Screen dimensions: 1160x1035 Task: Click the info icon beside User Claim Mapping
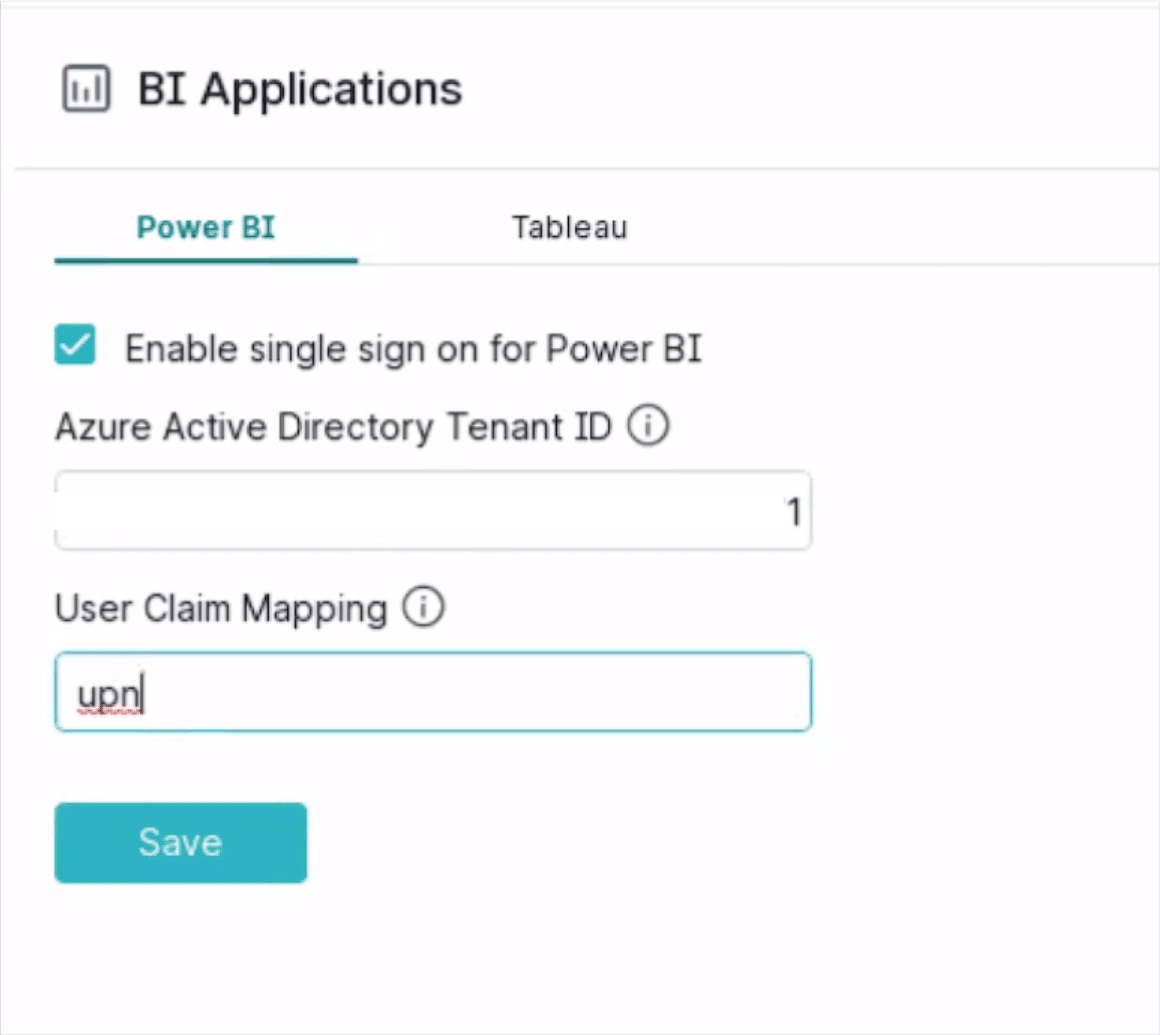point(423,607)
